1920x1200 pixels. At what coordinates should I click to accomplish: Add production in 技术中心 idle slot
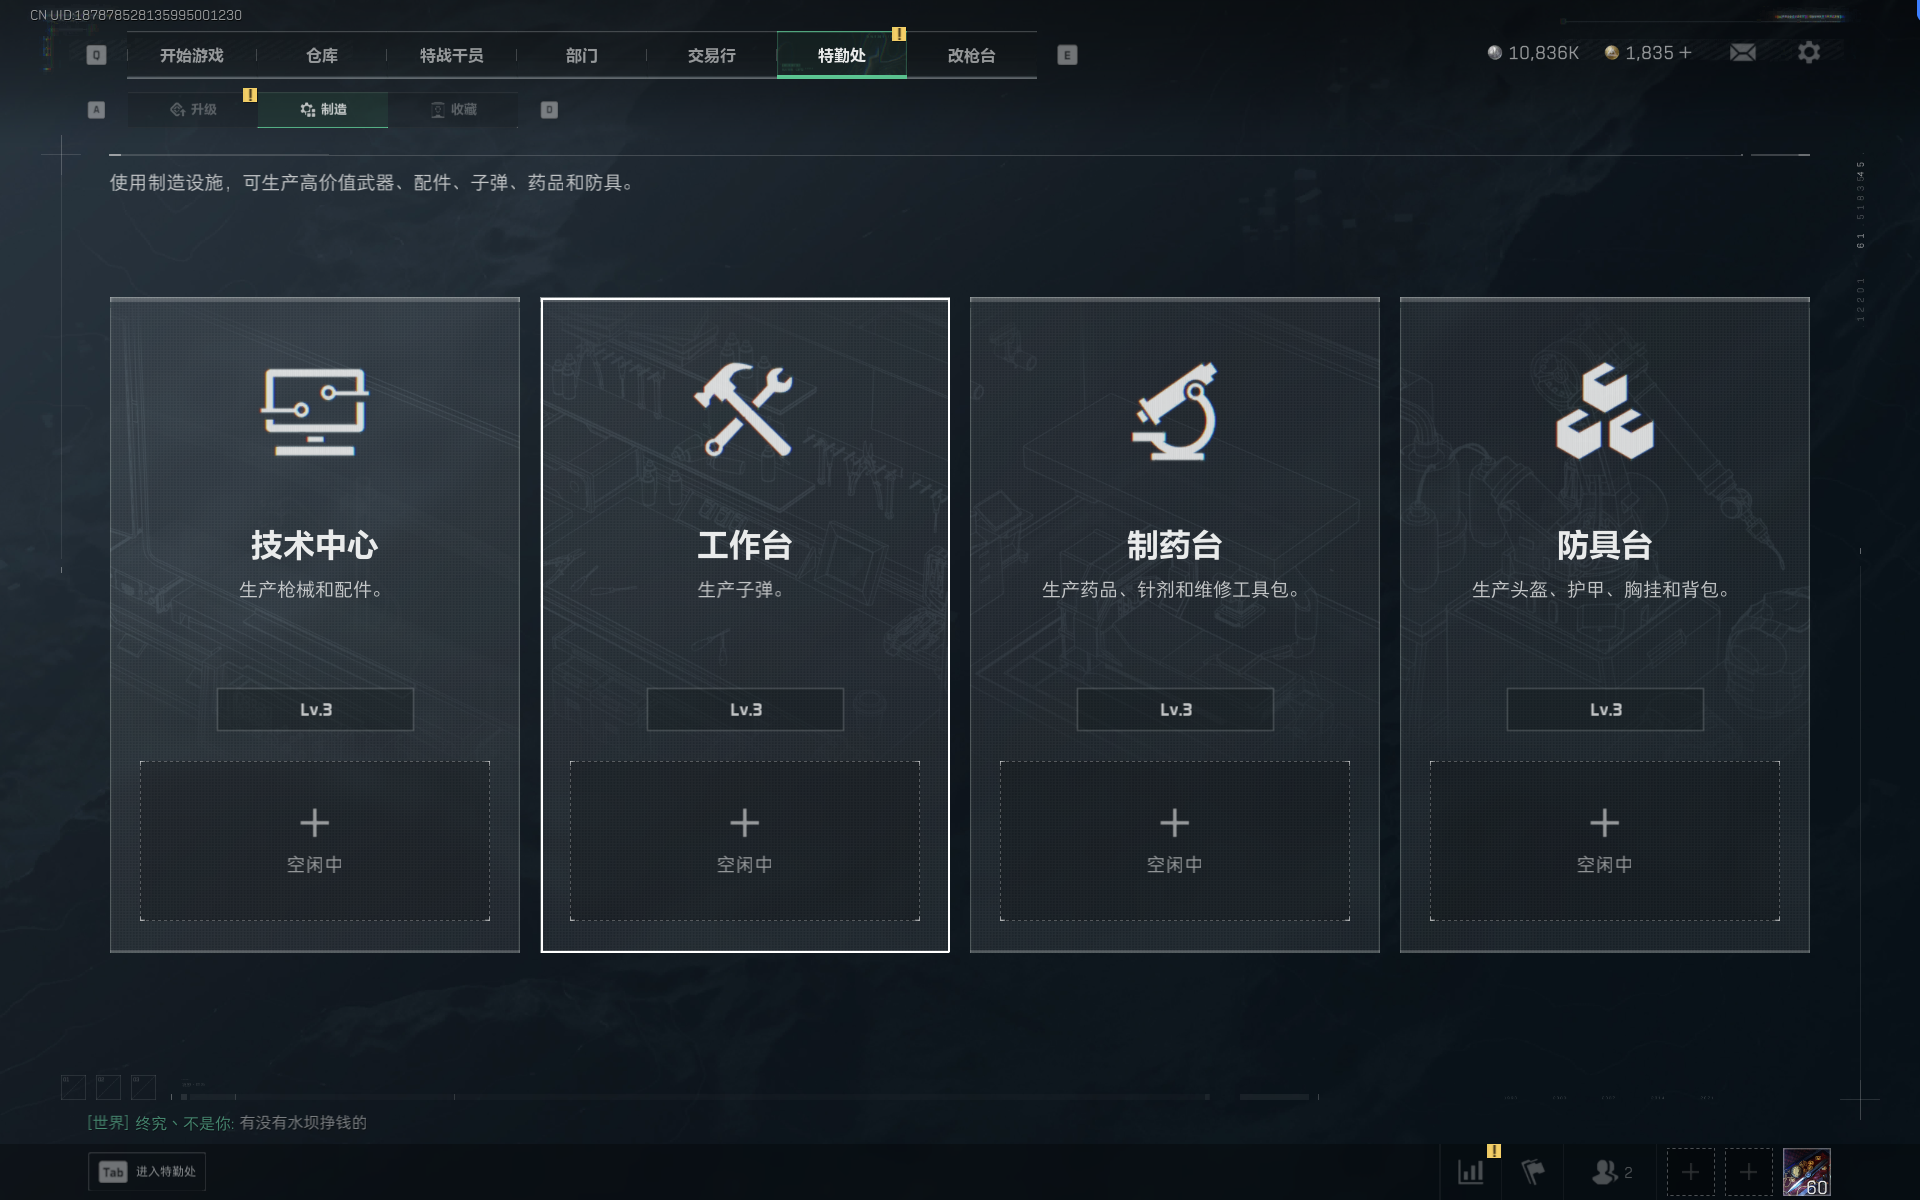[315, 840]
